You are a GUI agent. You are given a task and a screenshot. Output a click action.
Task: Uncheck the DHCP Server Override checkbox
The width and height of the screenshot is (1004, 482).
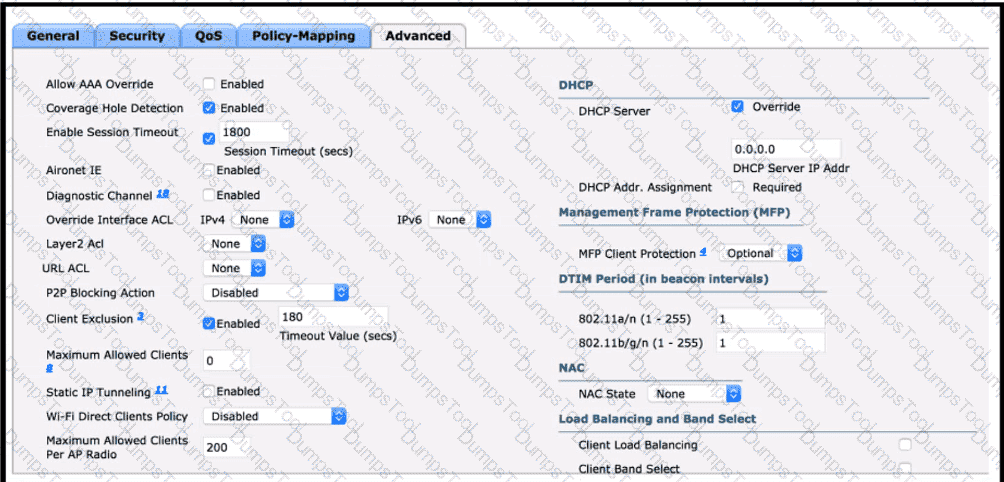point(737,106)
